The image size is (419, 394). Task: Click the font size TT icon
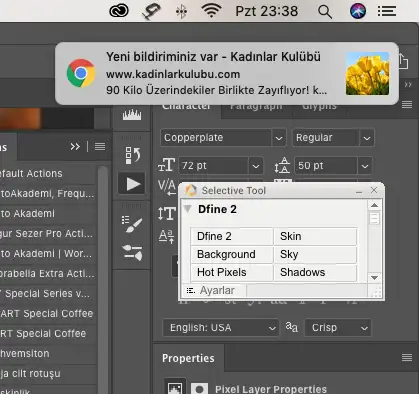click(166, 165)
